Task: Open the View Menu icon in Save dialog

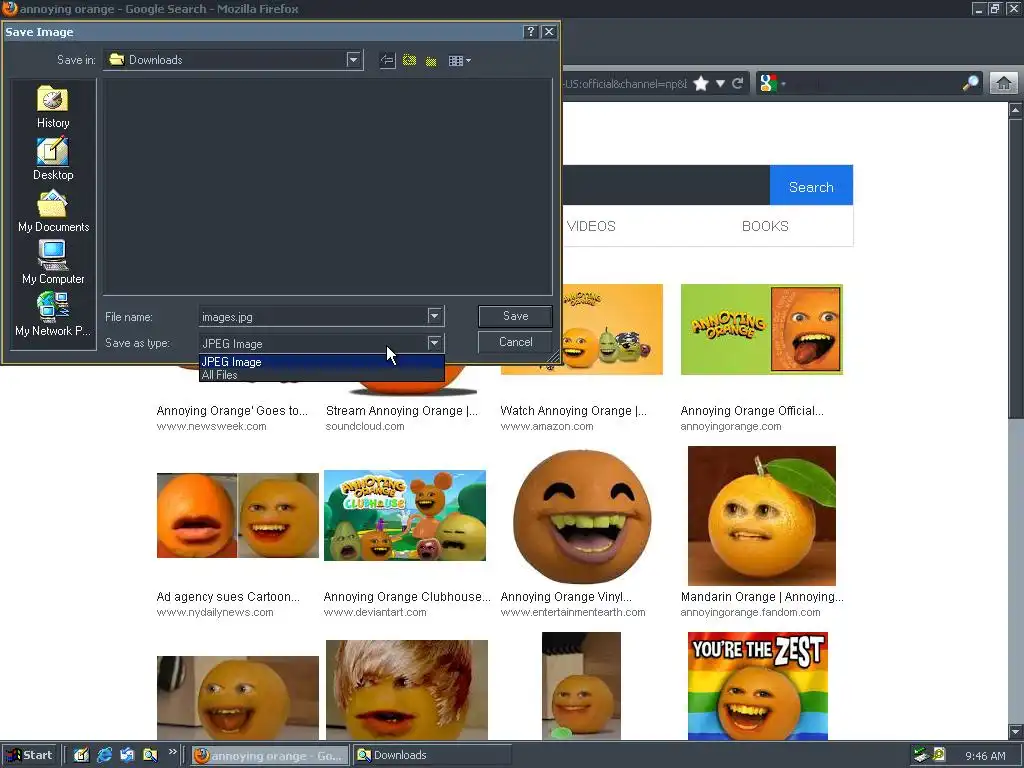Action: click(x=460, y=61)
